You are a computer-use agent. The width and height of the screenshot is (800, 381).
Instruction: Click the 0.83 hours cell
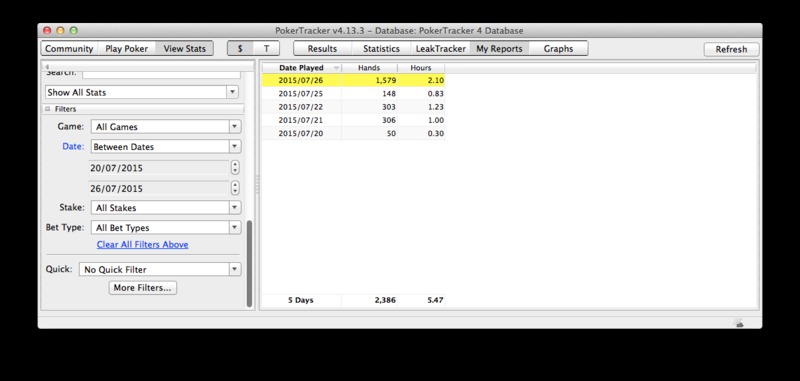[421, 93]
